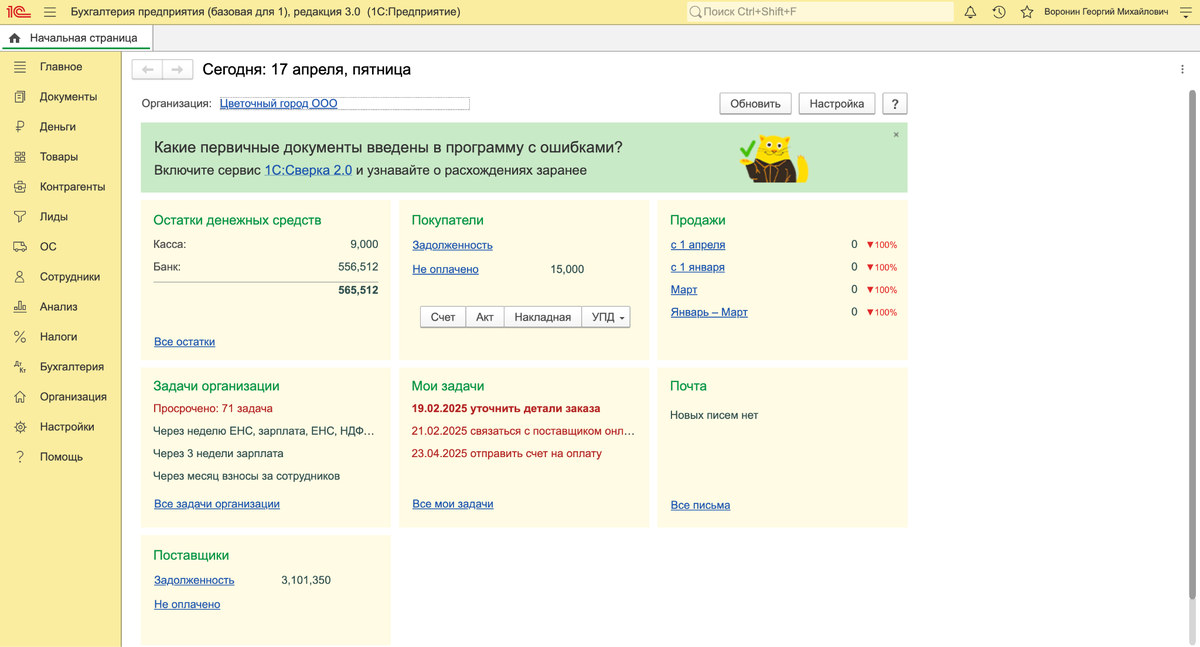Open favorites star icon
Image resolution: width=1200 pixels, height=647 pixels.
[1027, 12]
